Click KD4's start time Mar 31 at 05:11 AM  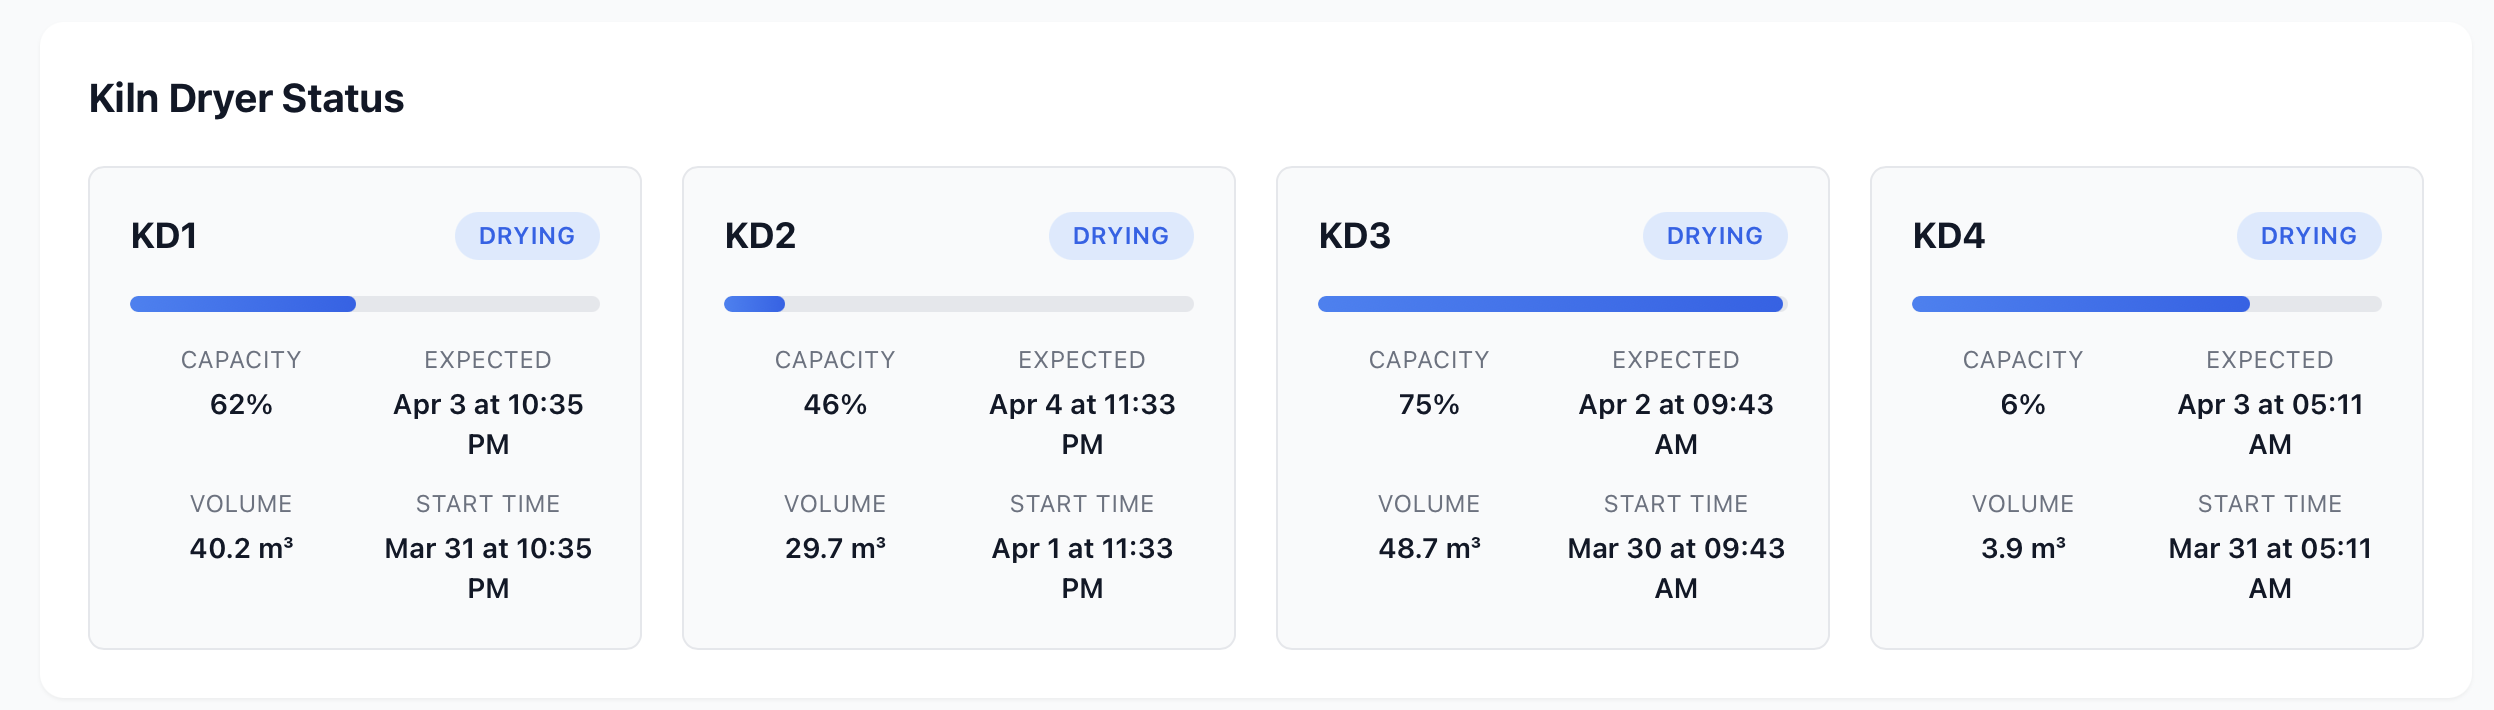[2270, 567]
